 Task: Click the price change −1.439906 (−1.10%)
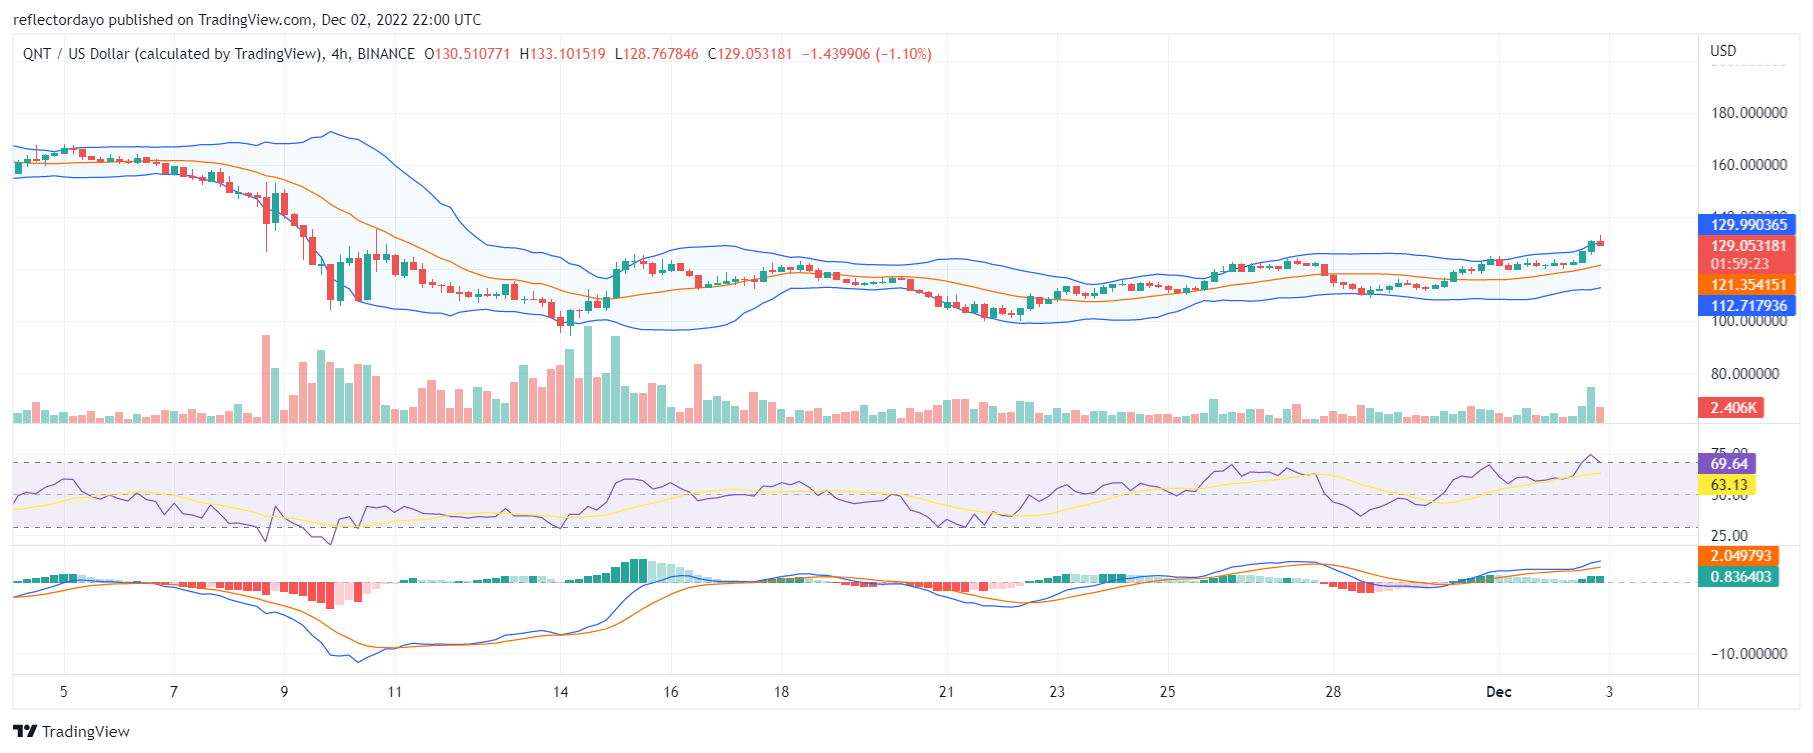(867, 54)
